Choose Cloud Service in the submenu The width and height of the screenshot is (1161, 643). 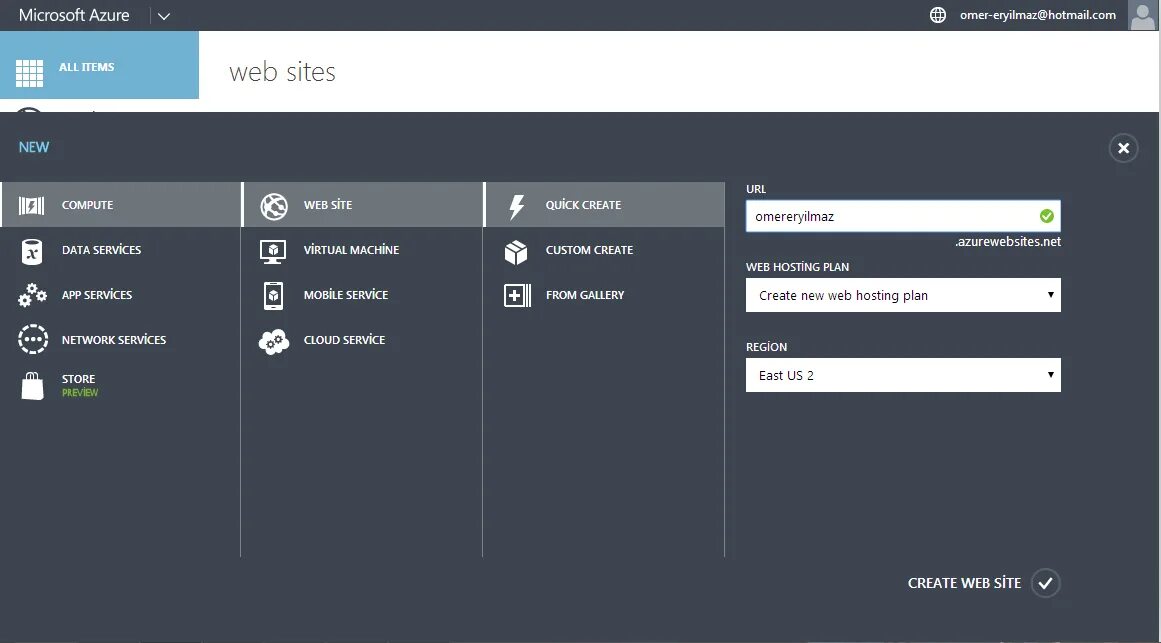[363, 339]
